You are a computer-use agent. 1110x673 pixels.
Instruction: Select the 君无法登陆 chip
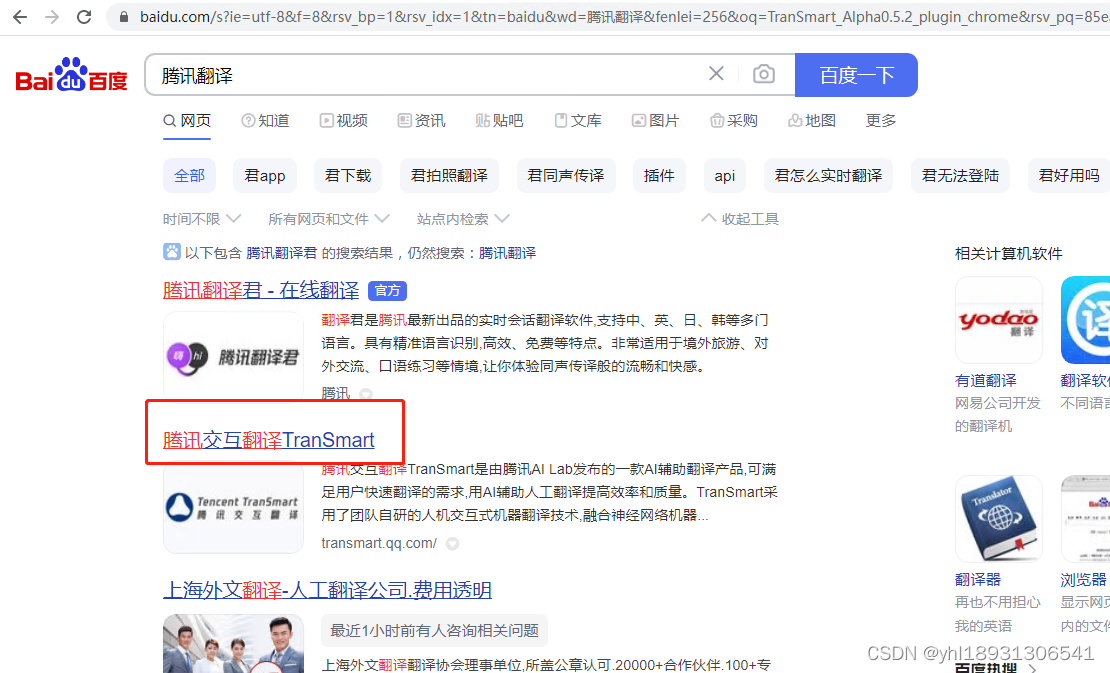(960, 176)
